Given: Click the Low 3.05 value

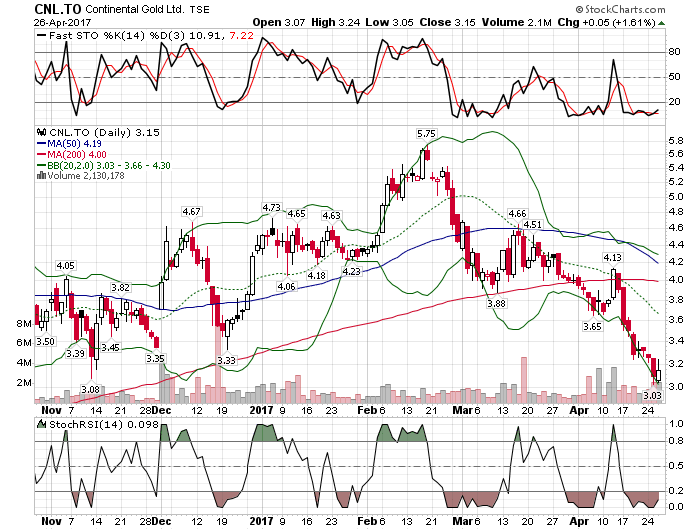Looking at the screenshot, I should click(x=389, y=22).
